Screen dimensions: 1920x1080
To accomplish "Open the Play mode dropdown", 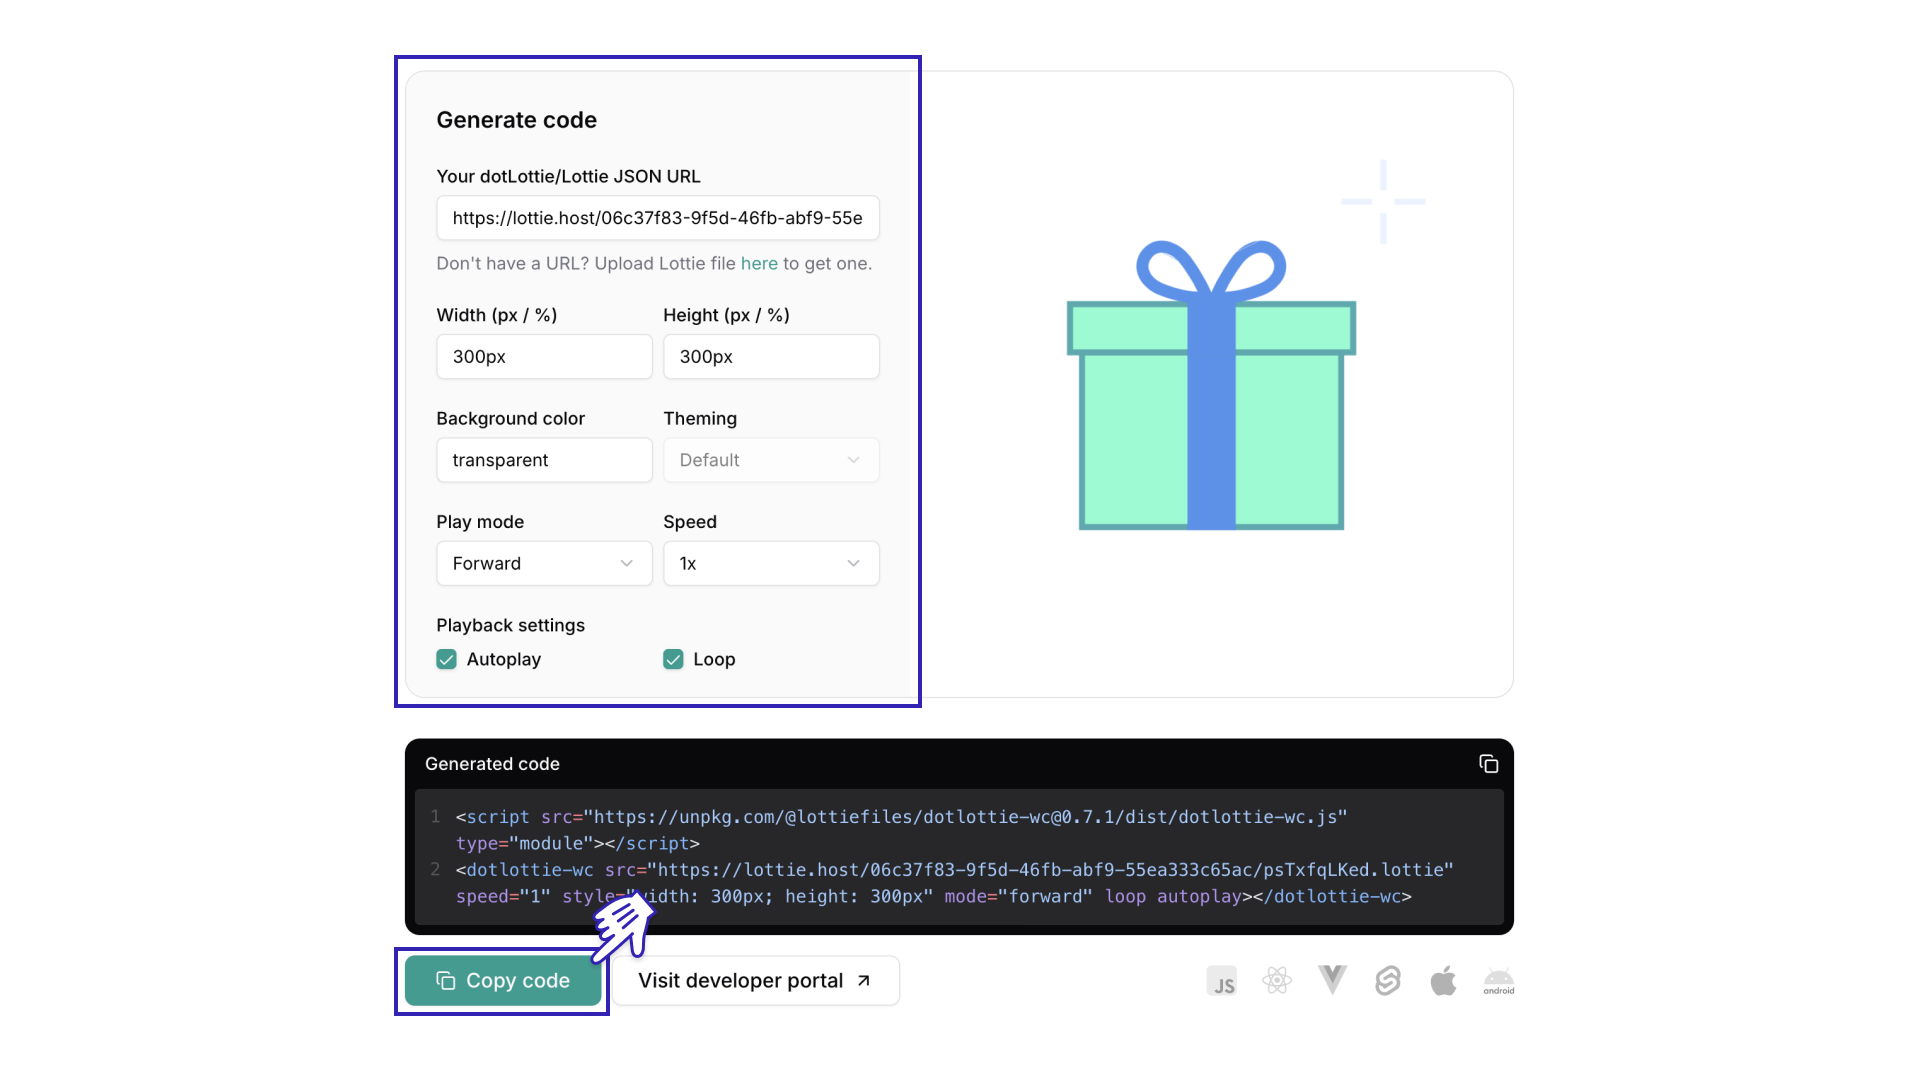I will click(544, 563).
